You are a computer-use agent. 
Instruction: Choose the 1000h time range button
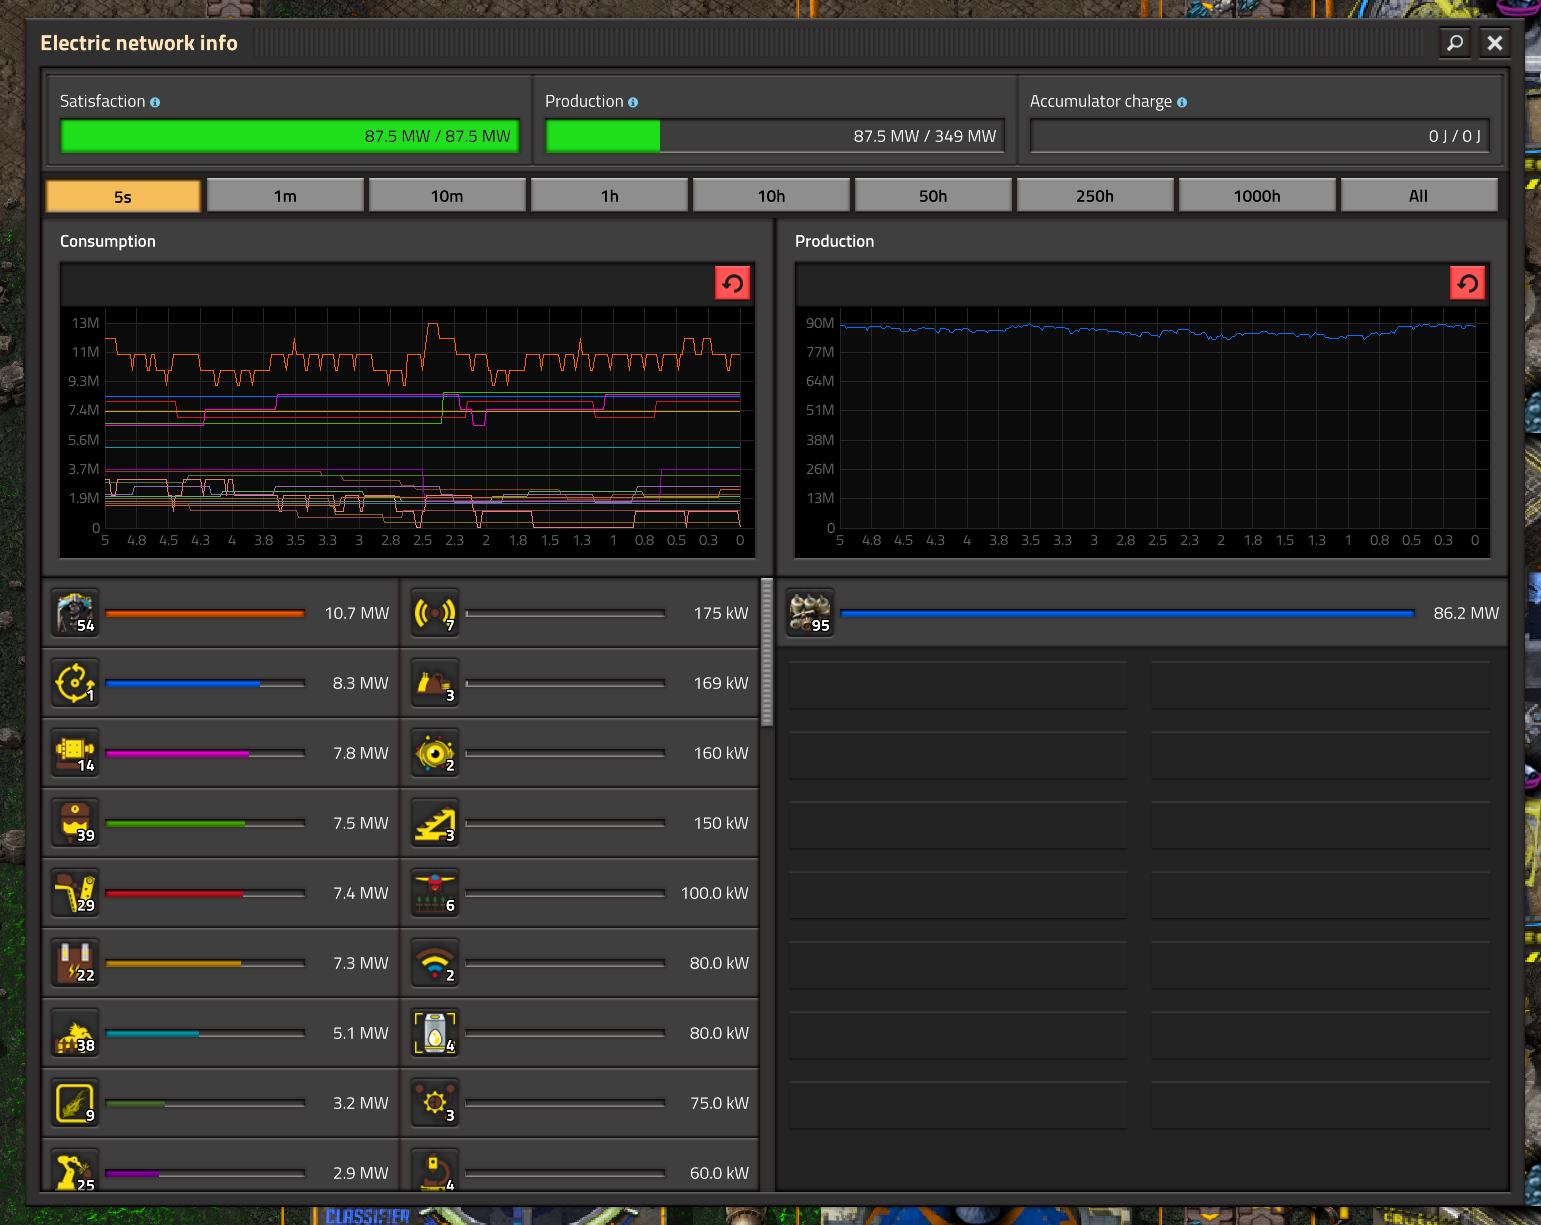coord(1257,196)
